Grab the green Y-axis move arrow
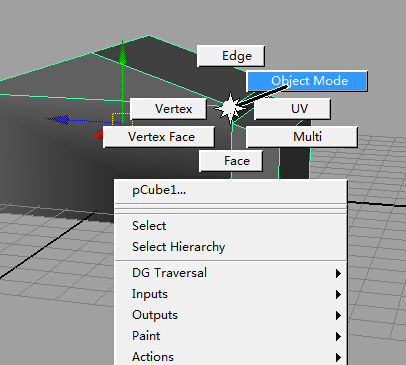Image resolution: width=406 pixels, height=365 pixels. click(122, 53)
